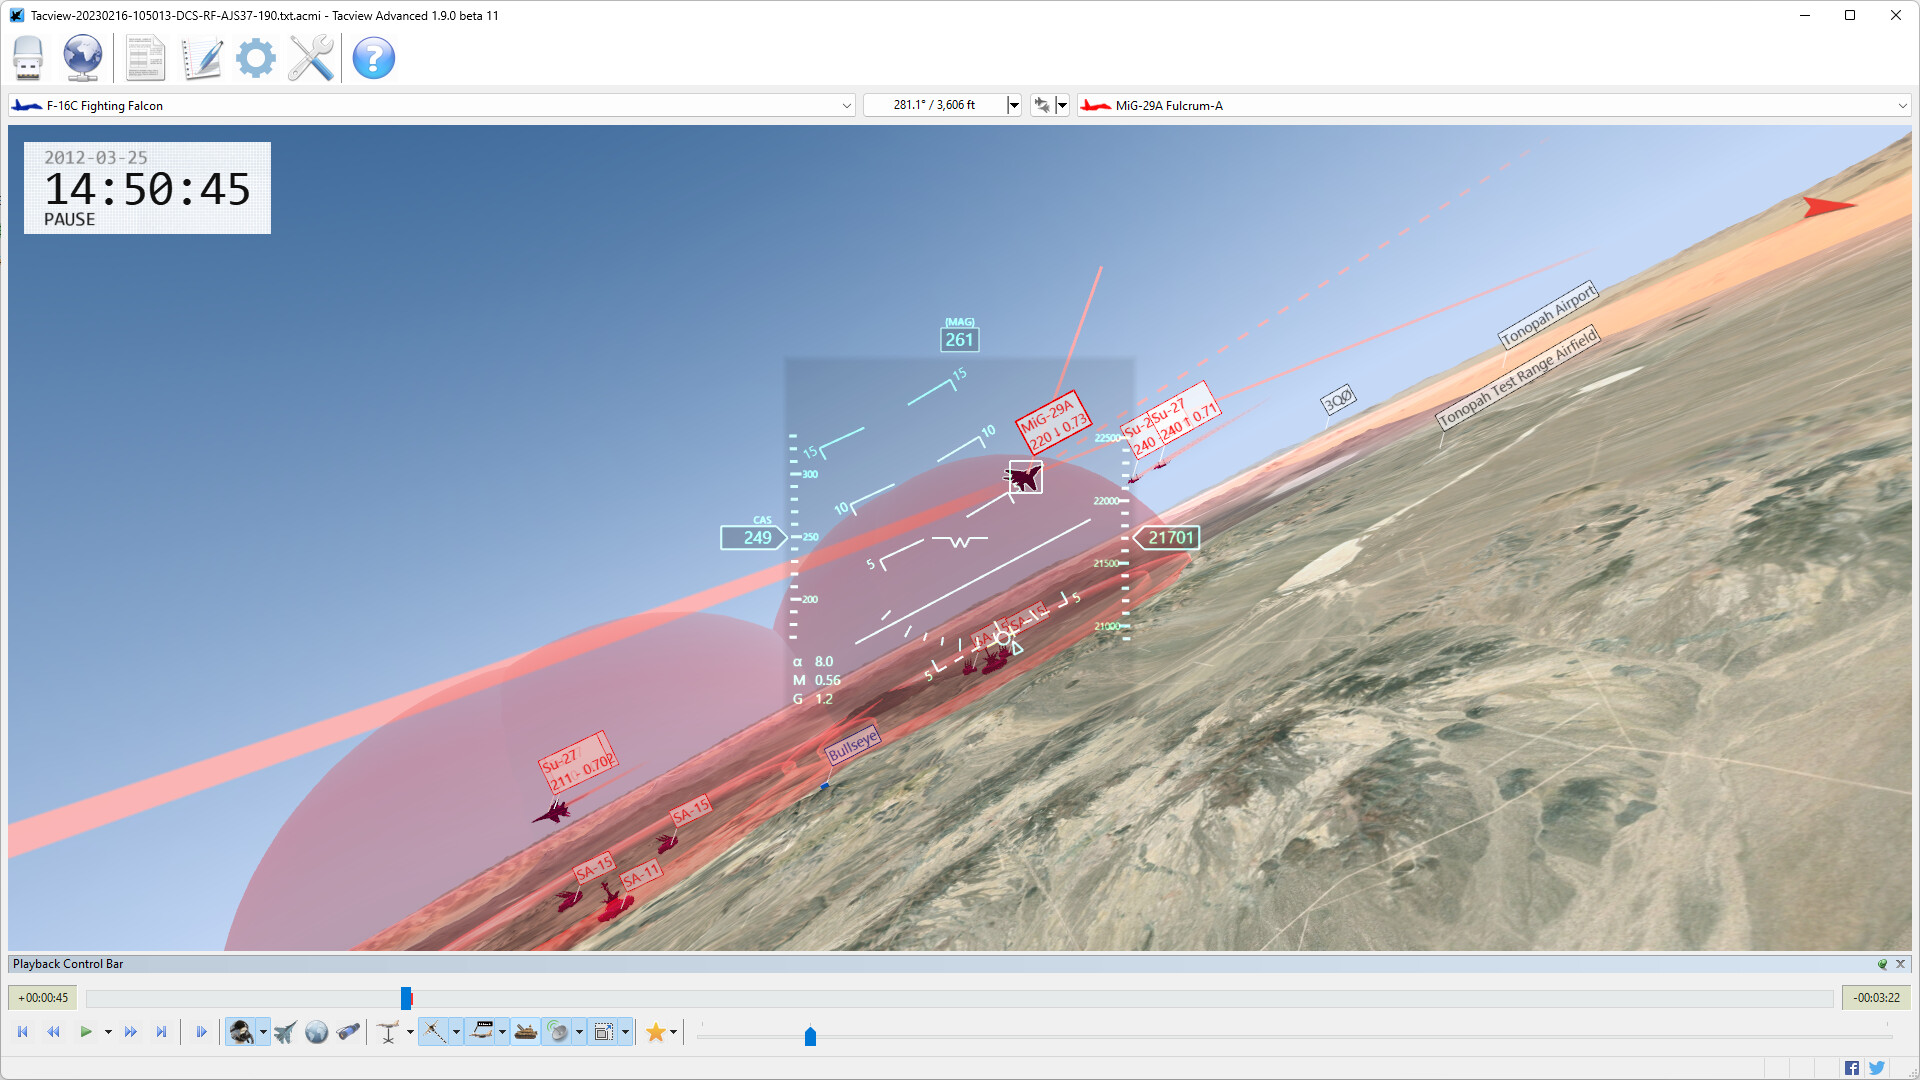This screenshot has width=1920, height=1080.
Task: Skip to the end of the recording
Action: tap(162, 1031)
